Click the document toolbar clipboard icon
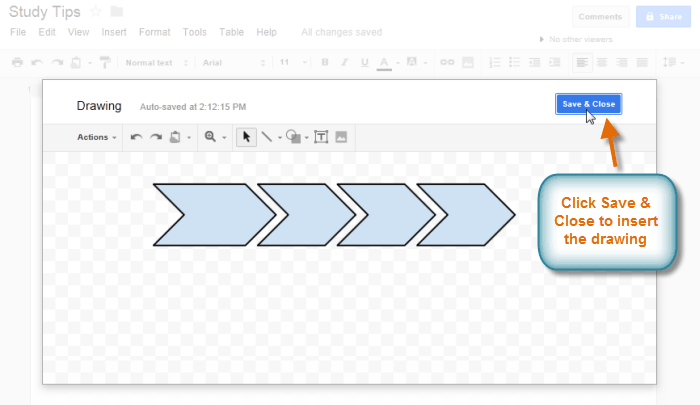The image size is (700, 405). click(x=76, y=63)
